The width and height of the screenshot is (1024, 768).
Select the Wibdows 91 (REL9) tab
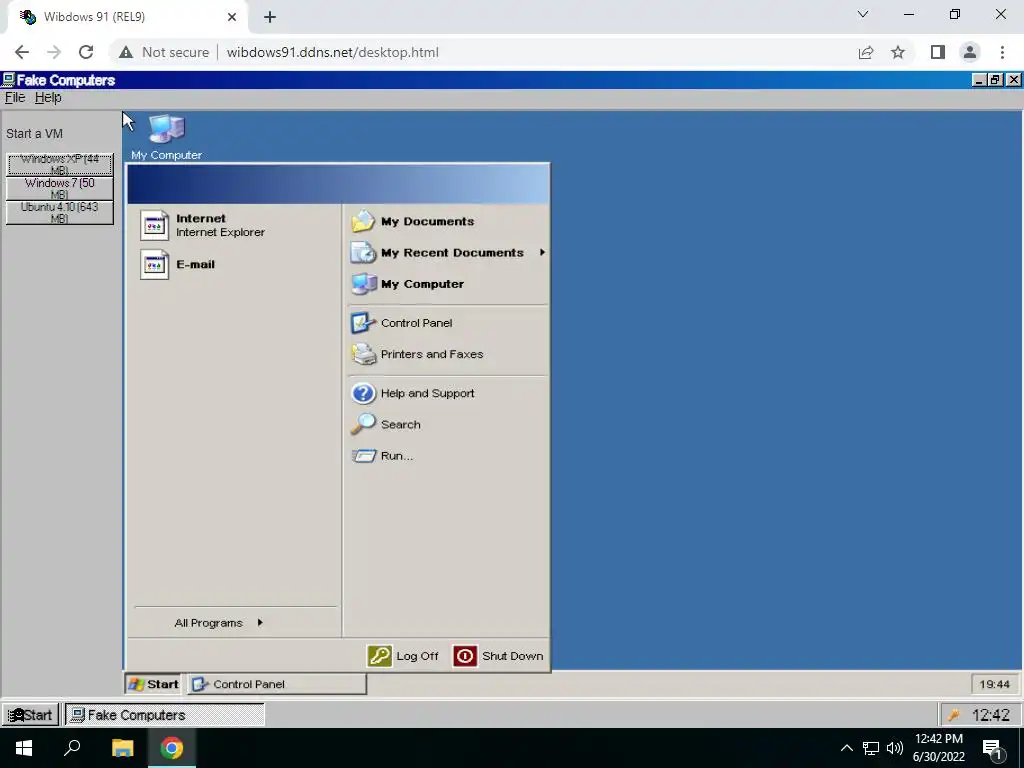[x=127, y=17]
